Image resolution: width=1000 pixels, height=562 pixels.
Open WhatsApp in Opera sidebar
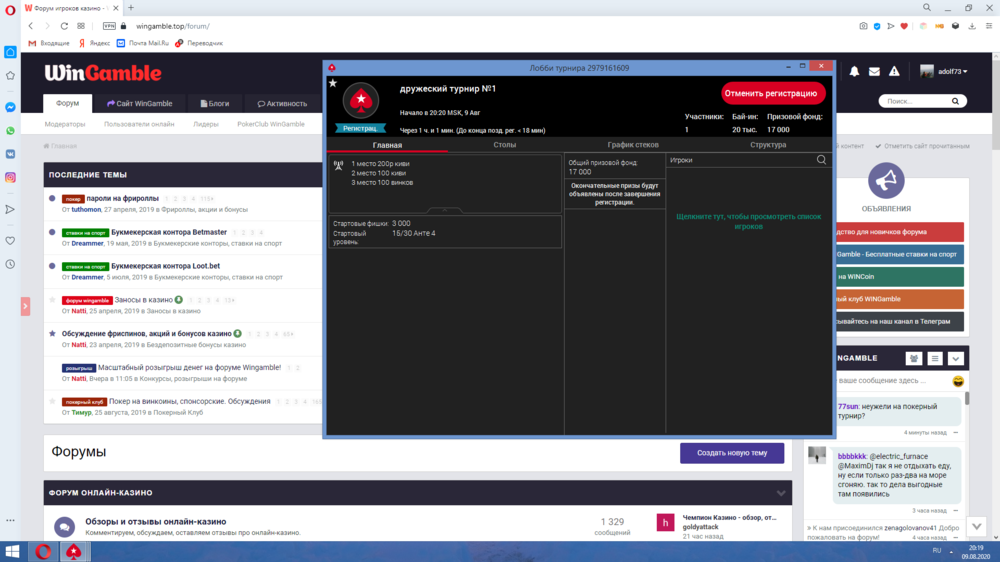pyautogui.click(x=10, y=131)
